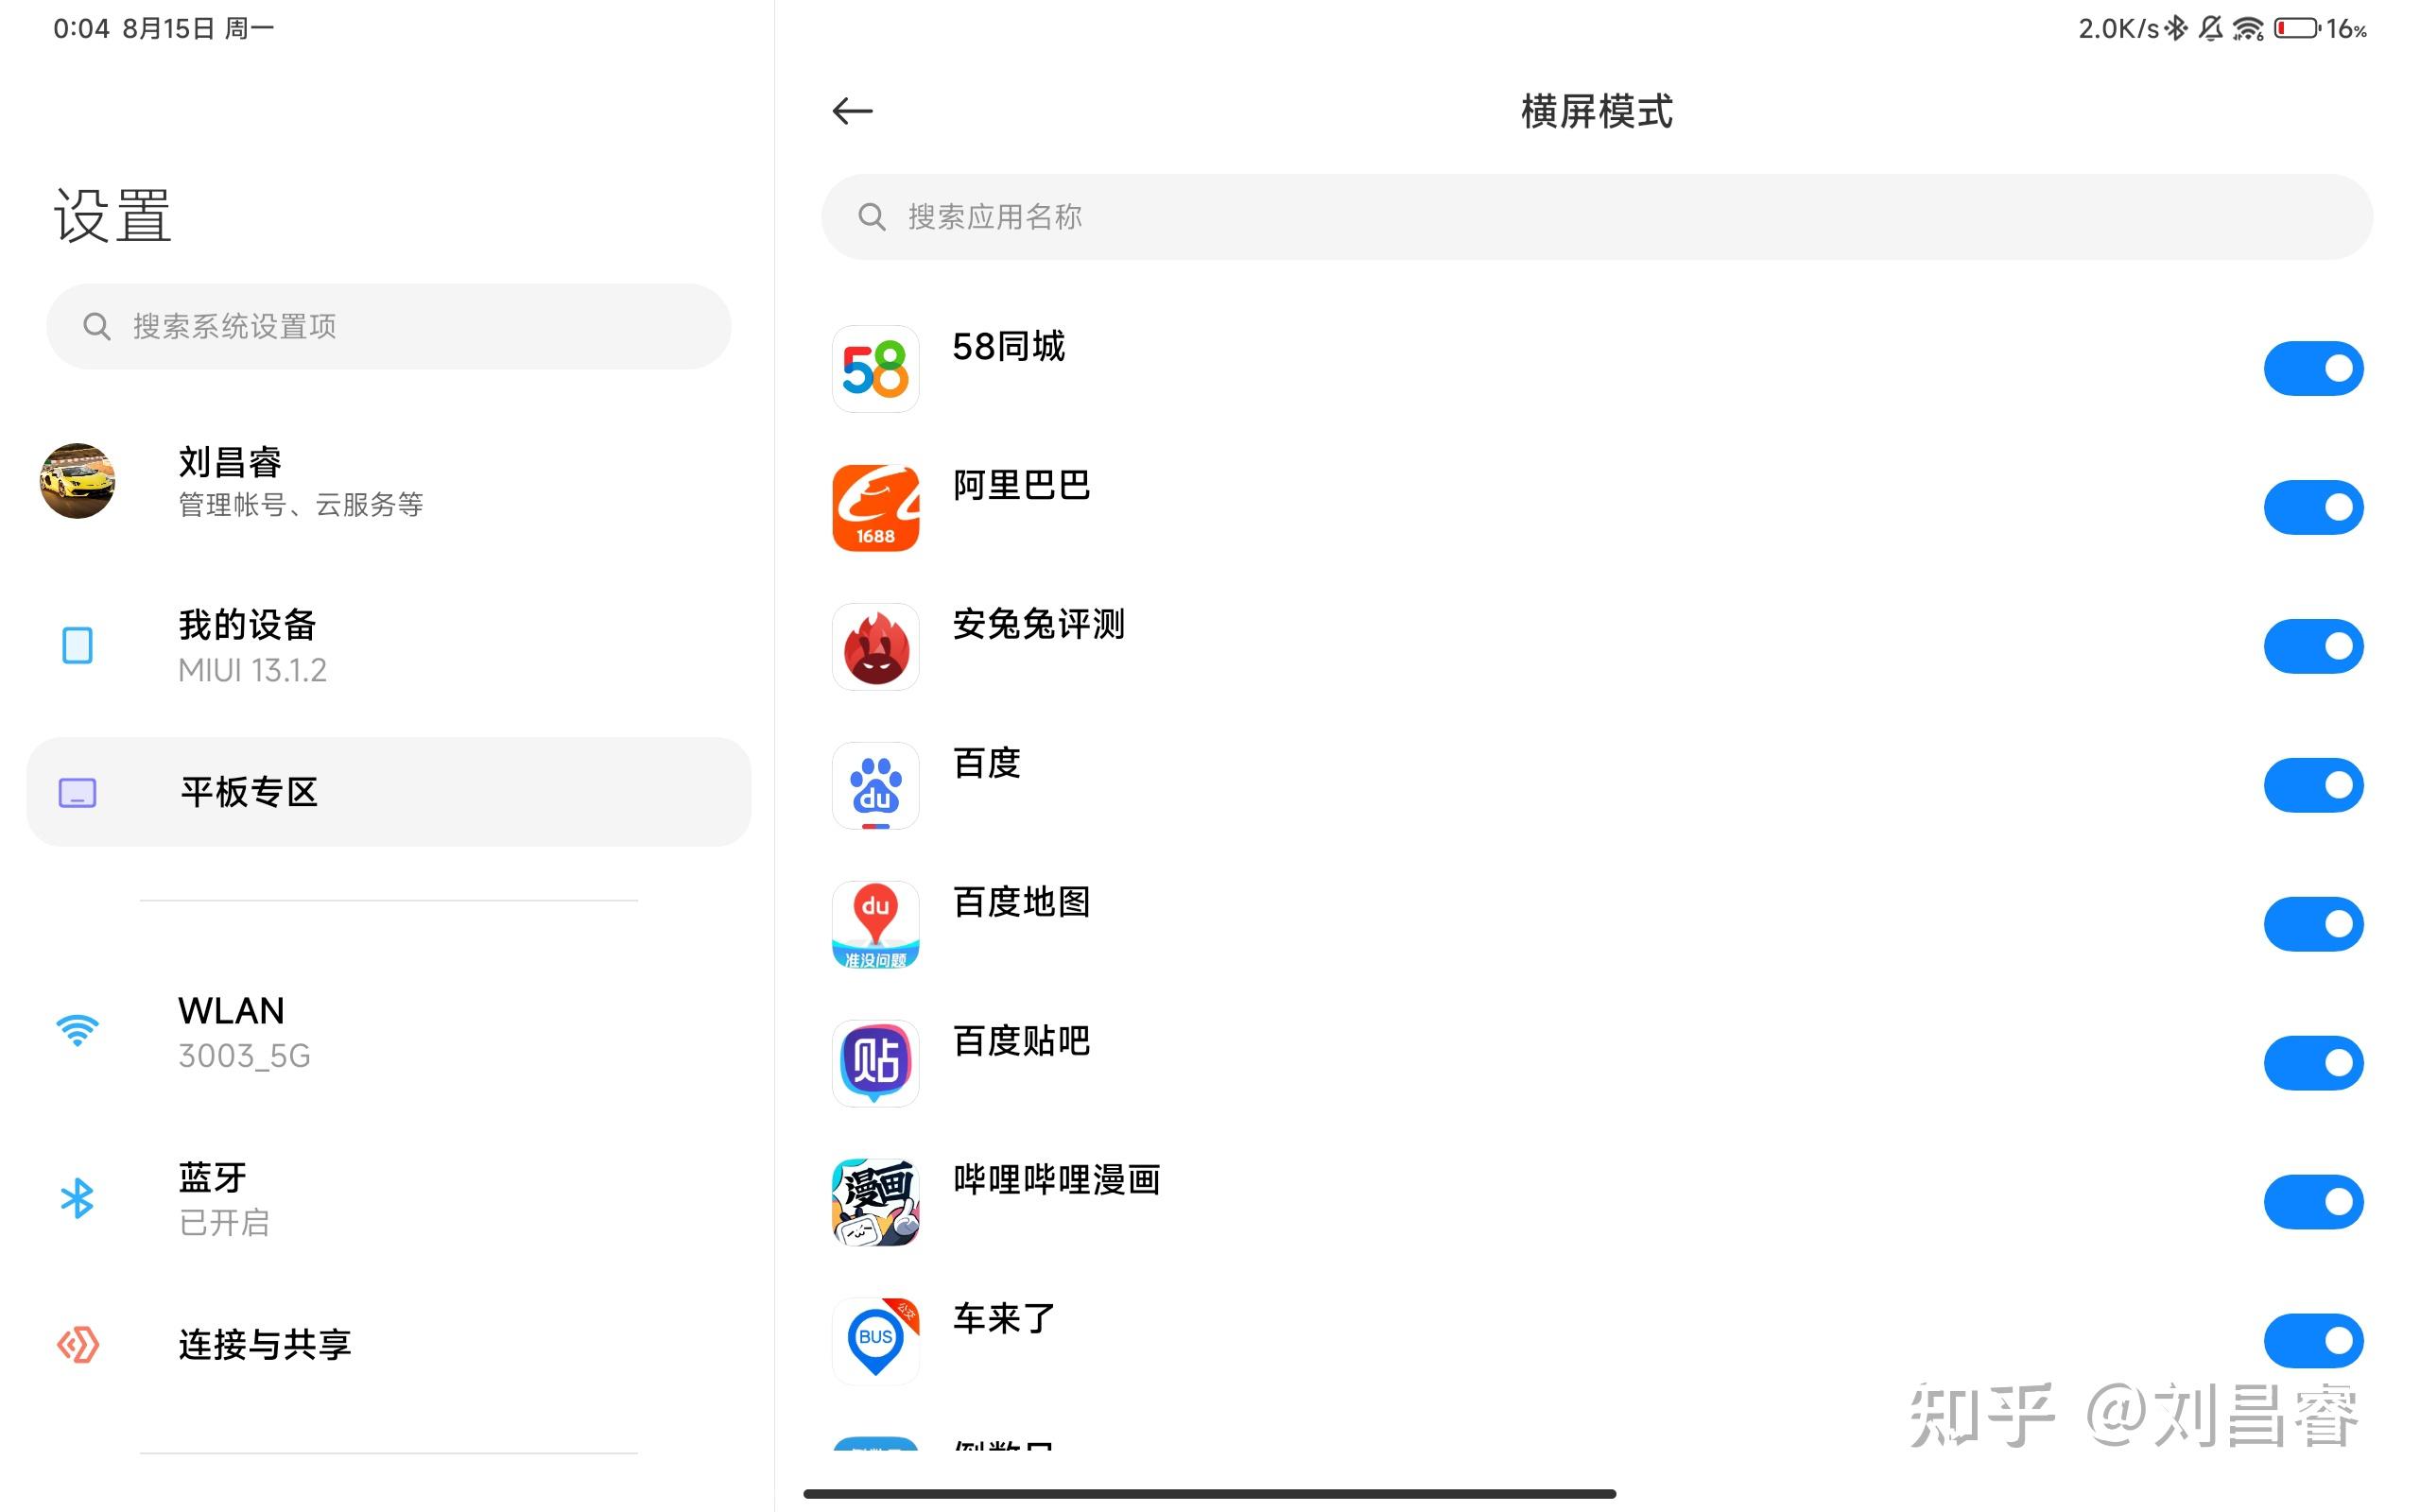Viewport: 2420px width, 1512px height.
Task: Focus the 搜索应用名称 search field
Action: (x=1596, y=217)
